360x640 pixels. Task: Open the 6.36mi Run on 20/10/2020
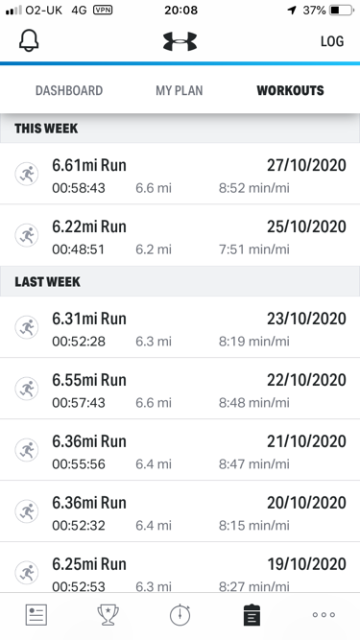[180, 511]
